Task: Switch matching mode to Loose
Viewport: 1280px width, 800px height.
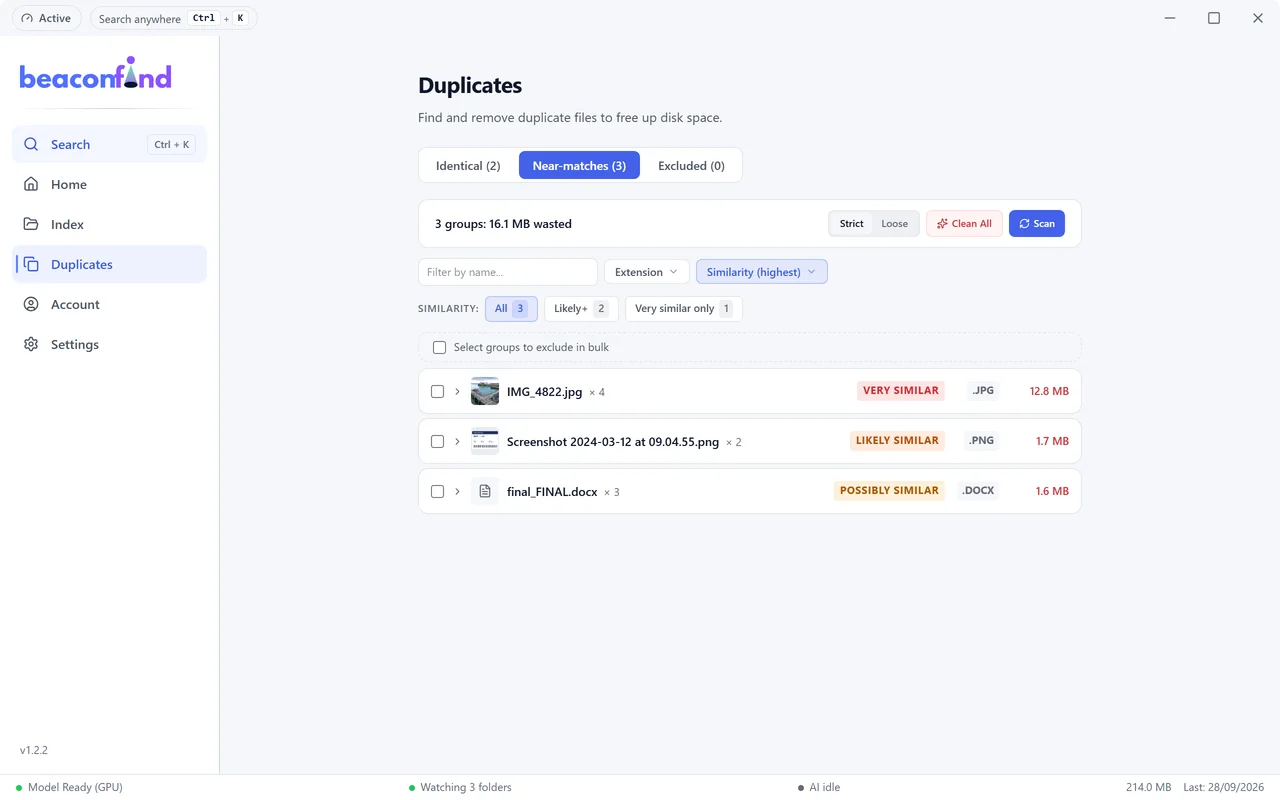Action: click(x=895, y=223)
